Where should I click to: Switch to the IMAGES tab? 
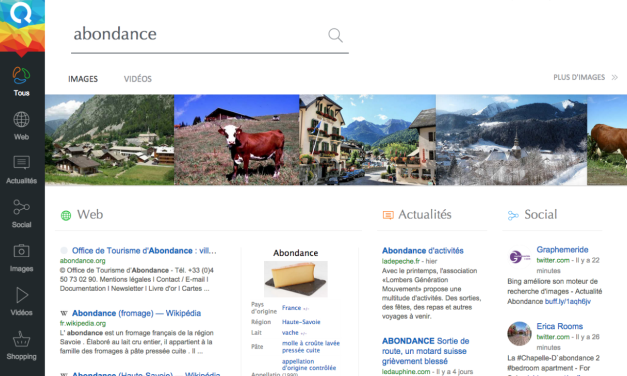pos(83,79)
